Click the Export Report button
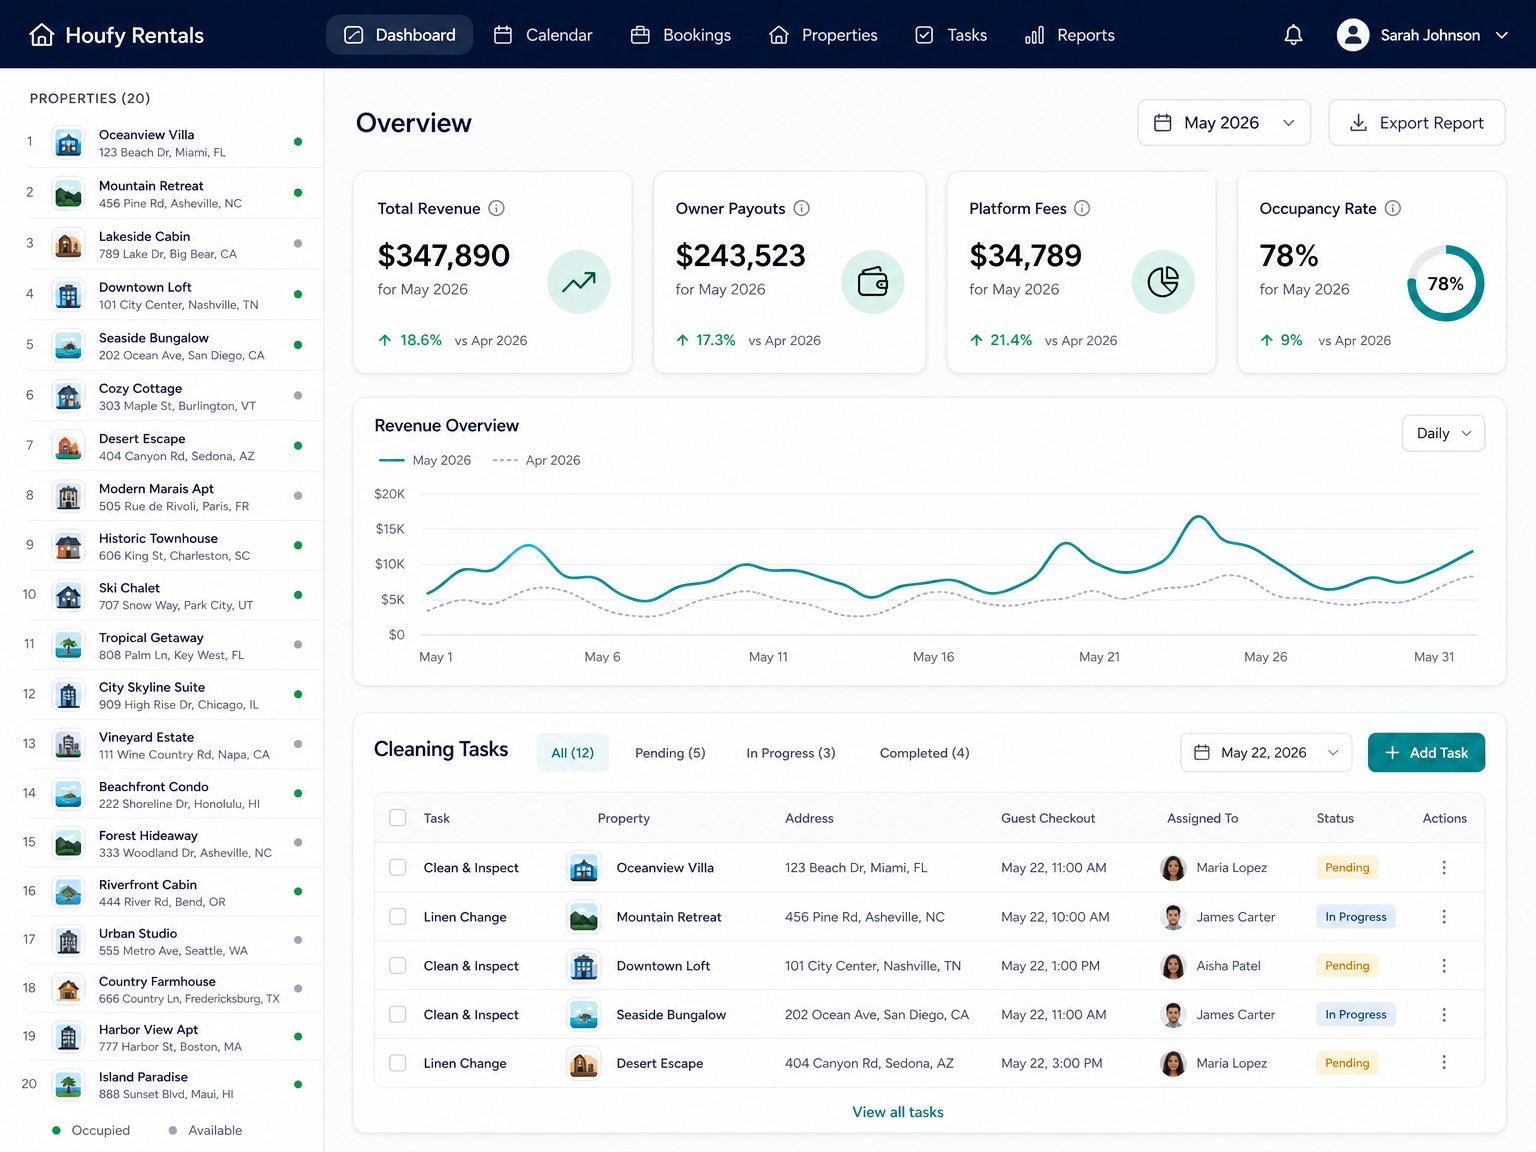This screenshot has height=1152, width=1536. click(x=1416, y=123)
